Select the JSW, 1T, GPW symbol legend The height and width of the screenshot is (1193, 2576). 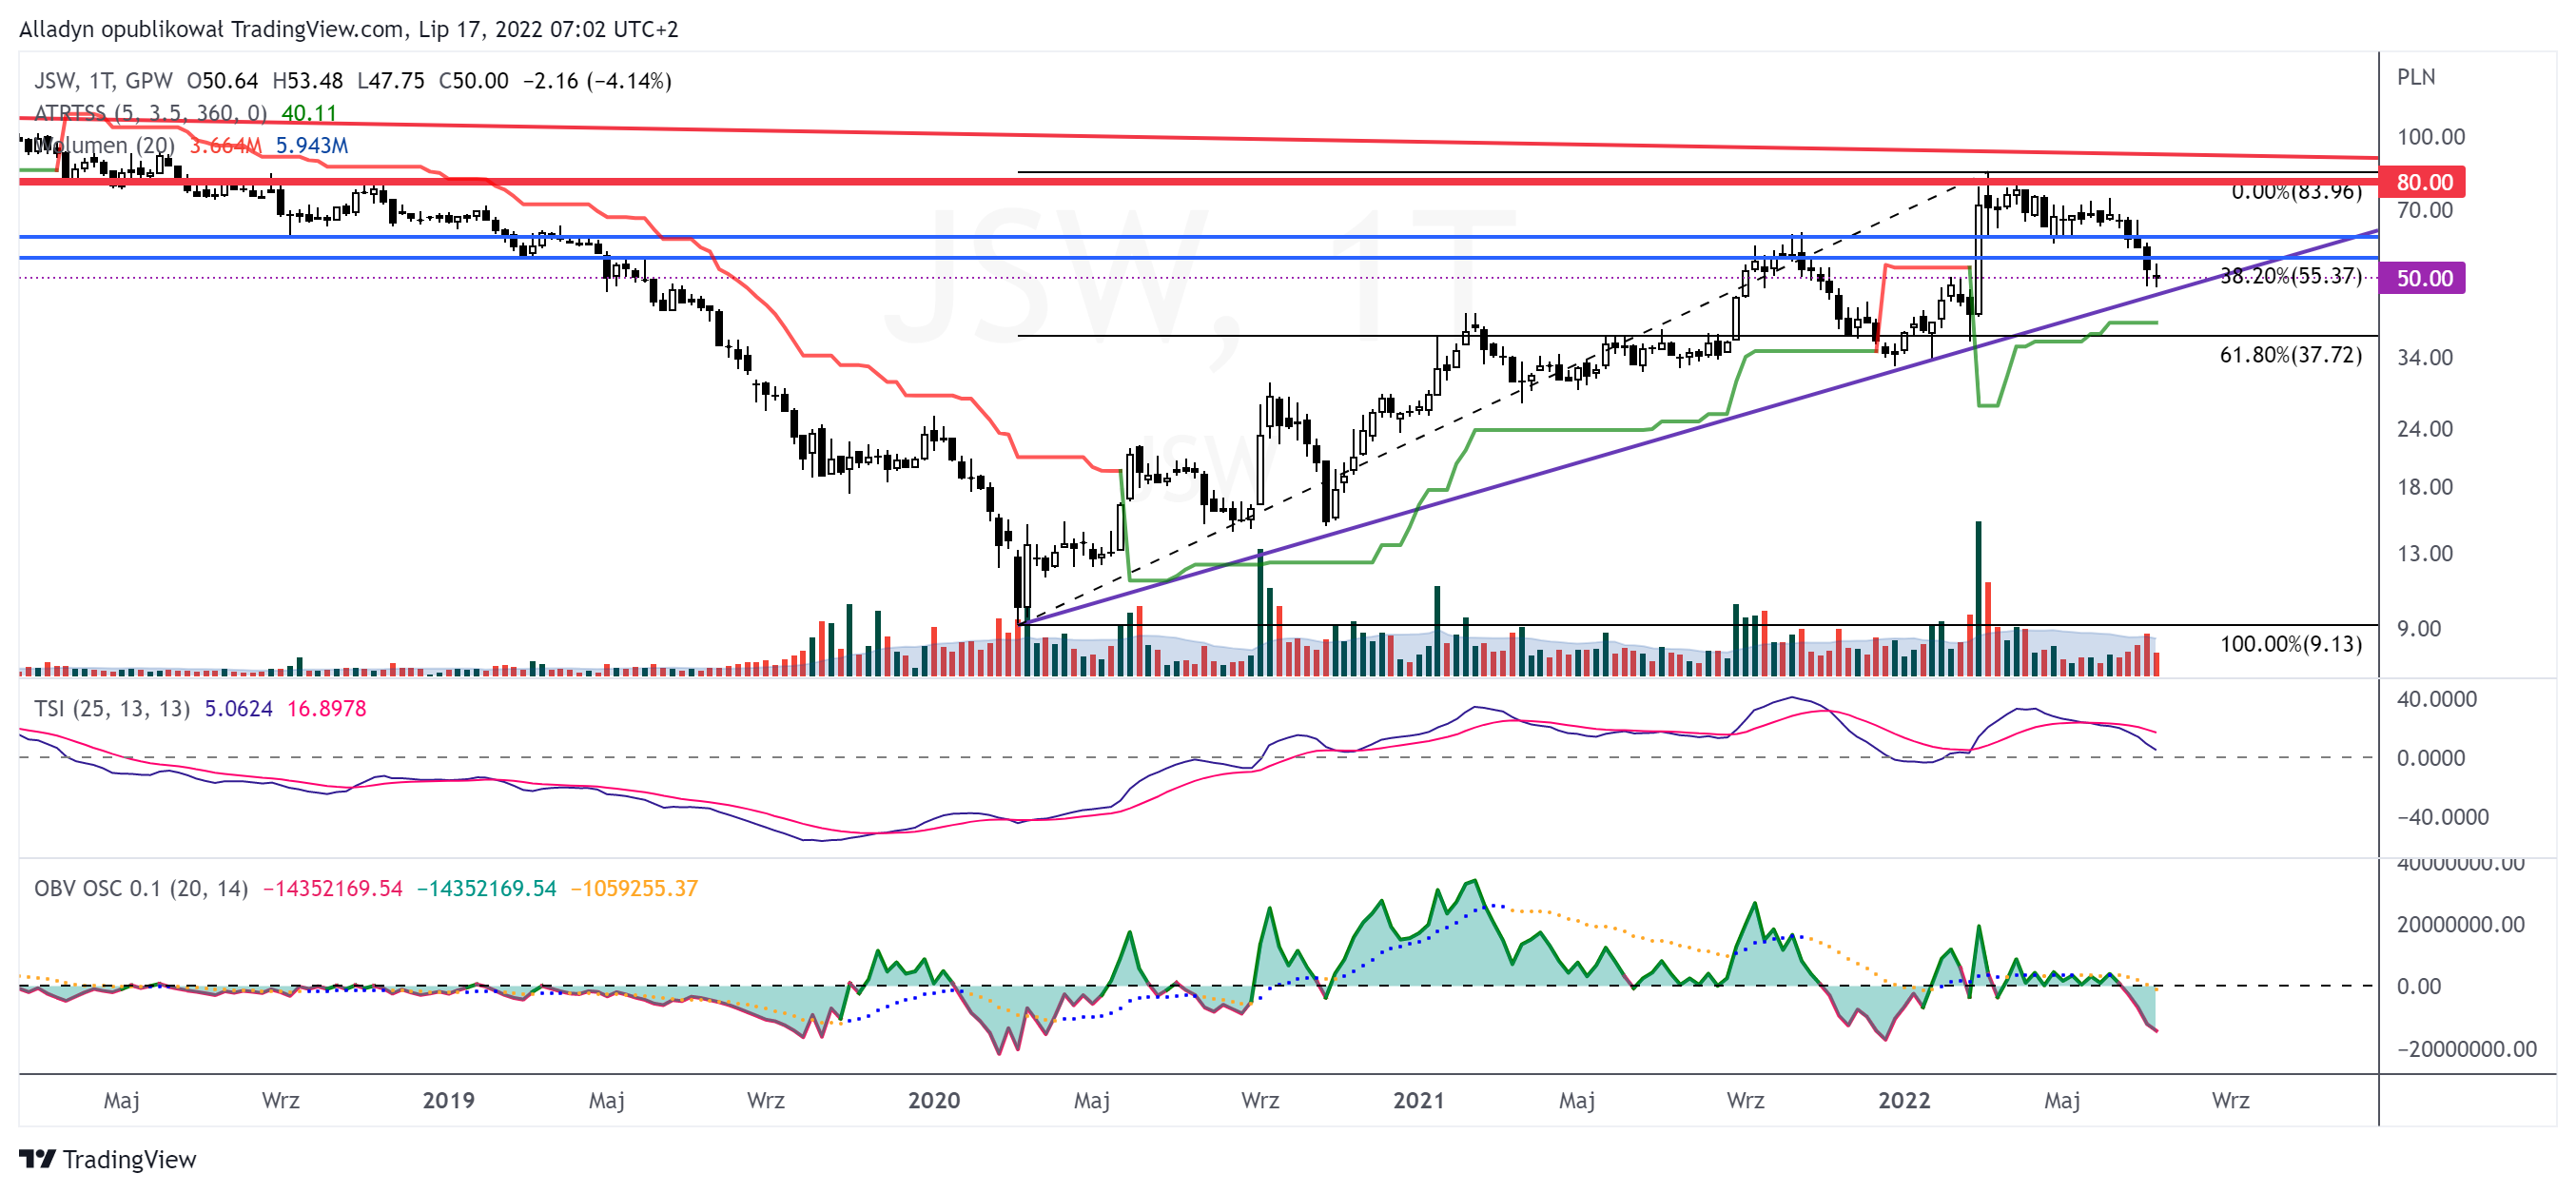[x=103, y=81]
